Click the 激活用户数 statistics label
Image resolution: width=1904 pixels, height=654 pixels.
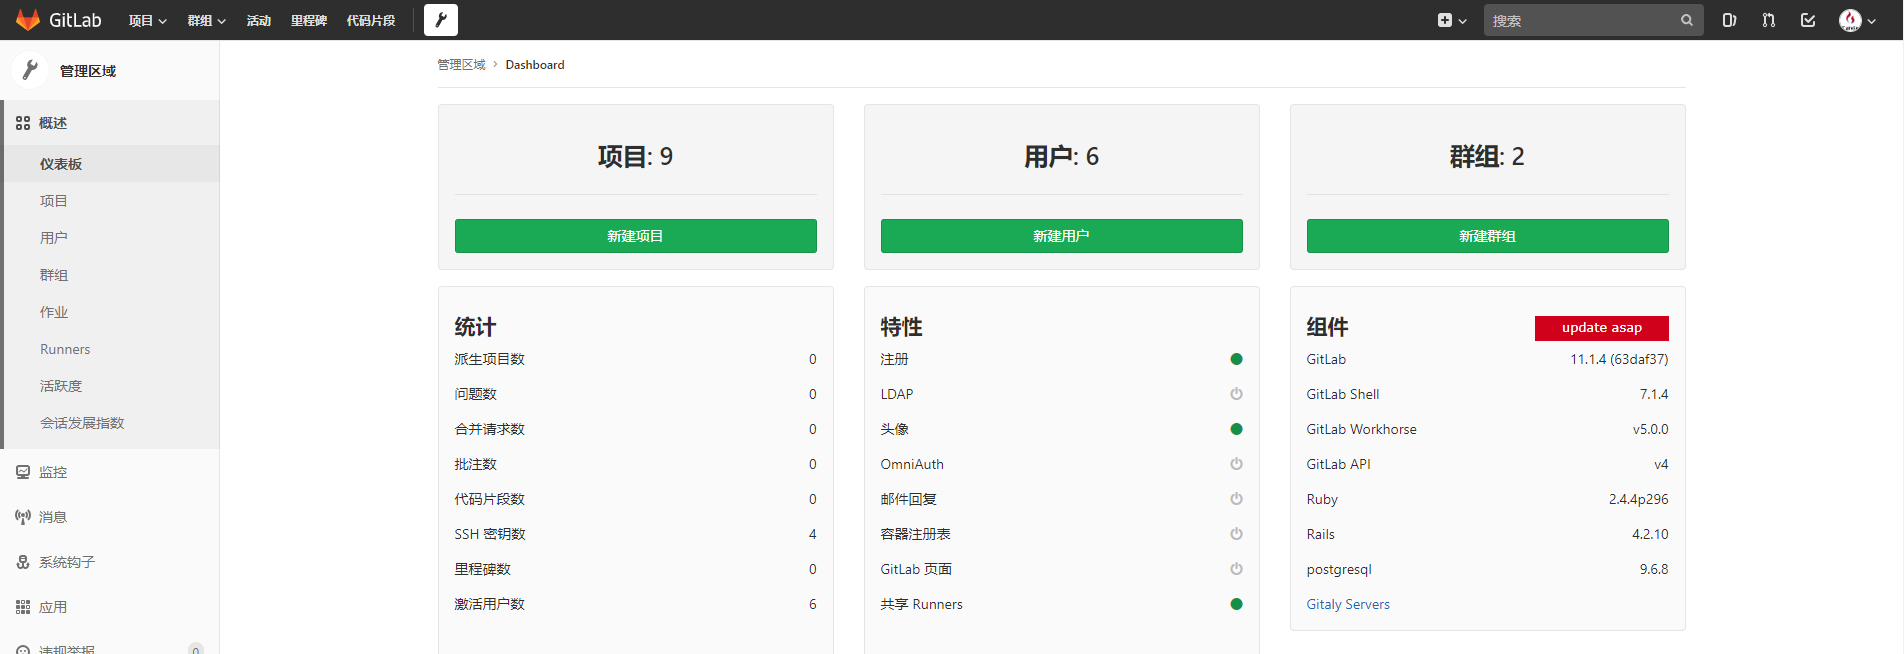(490, 604)
